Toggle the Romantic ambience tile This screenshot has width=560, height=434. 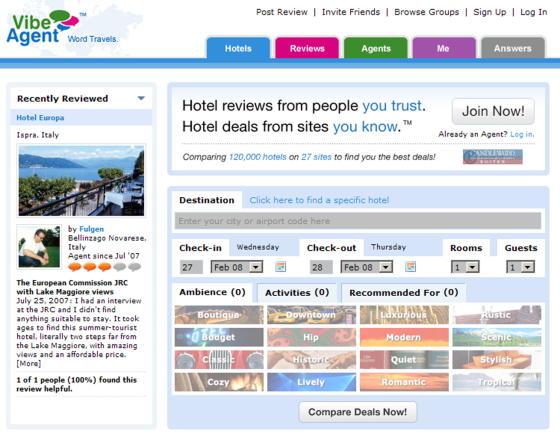click(x=404, y=382)
